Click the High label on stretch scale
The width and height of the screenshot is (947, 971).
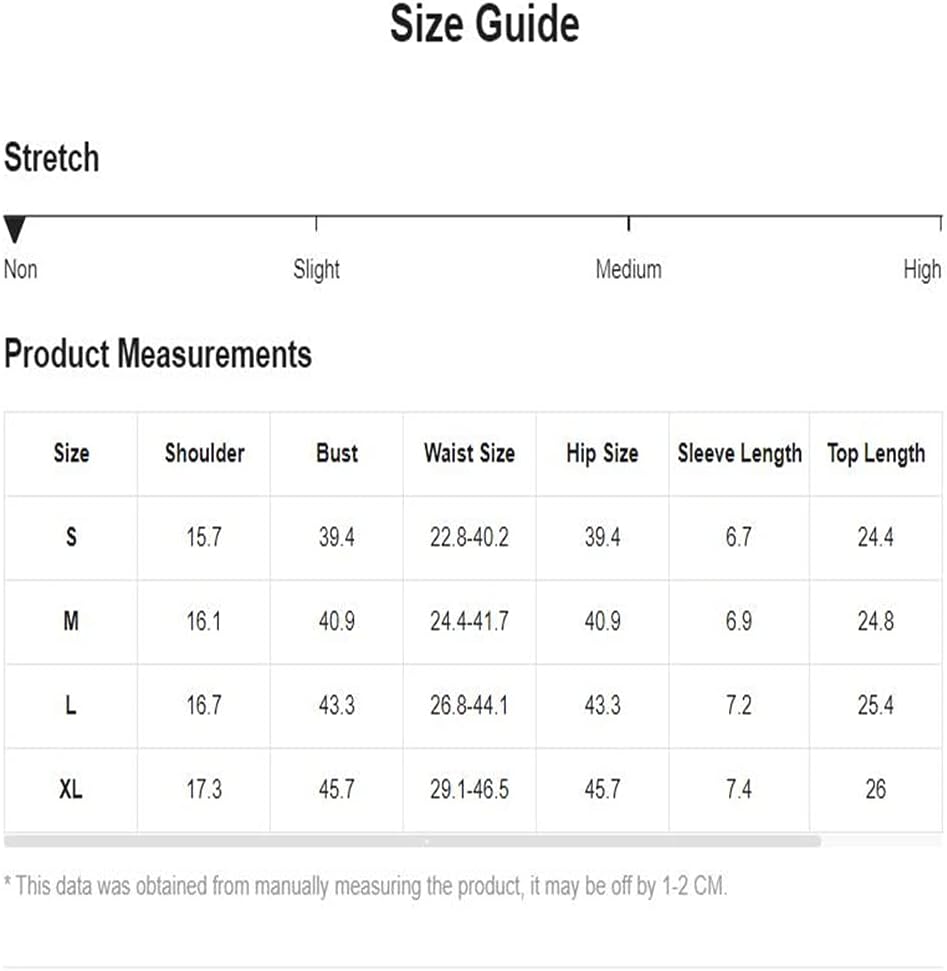click(922, 271)
